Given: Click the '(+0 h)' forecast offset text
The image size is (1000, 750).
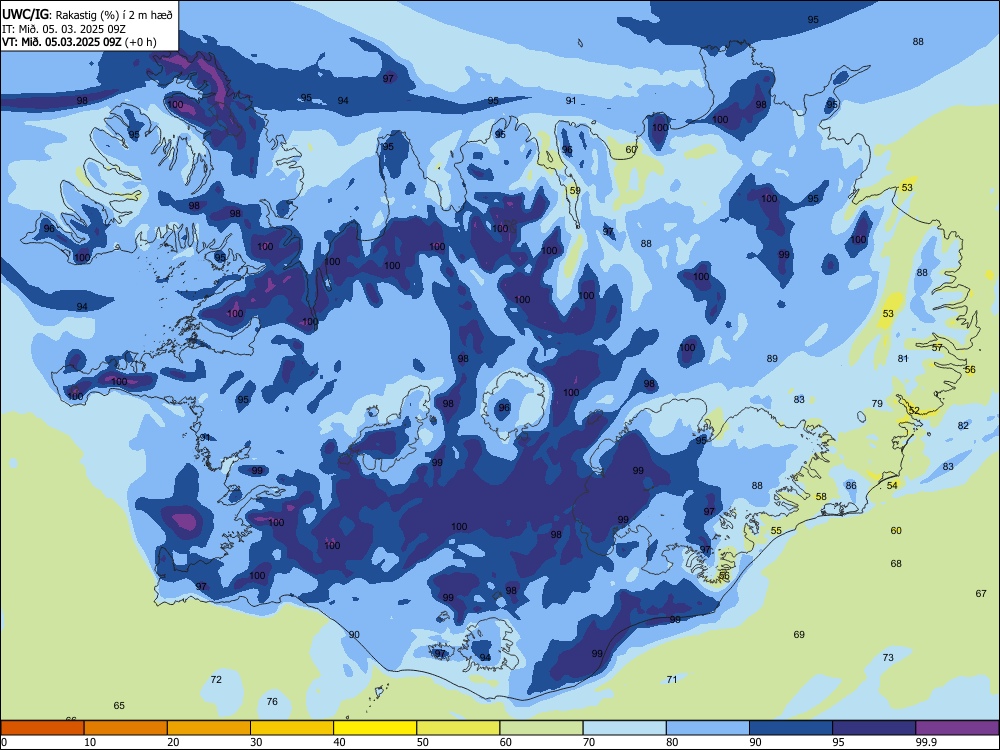Looking at the screenshot, I should click(x=140, y=42).
